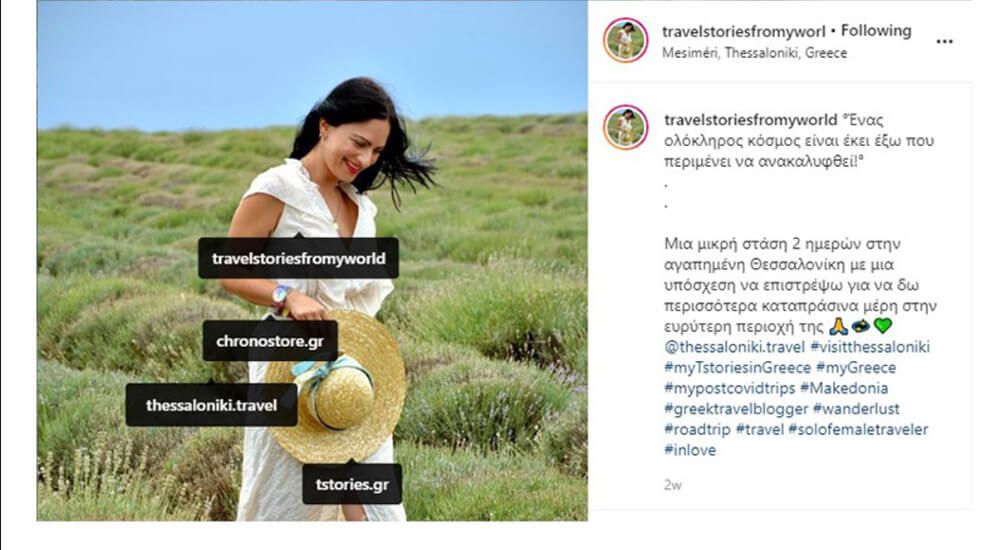Toggle the Following status button
The width and height of the screenshot is (1000, 550).
click(x=876, y=31)
